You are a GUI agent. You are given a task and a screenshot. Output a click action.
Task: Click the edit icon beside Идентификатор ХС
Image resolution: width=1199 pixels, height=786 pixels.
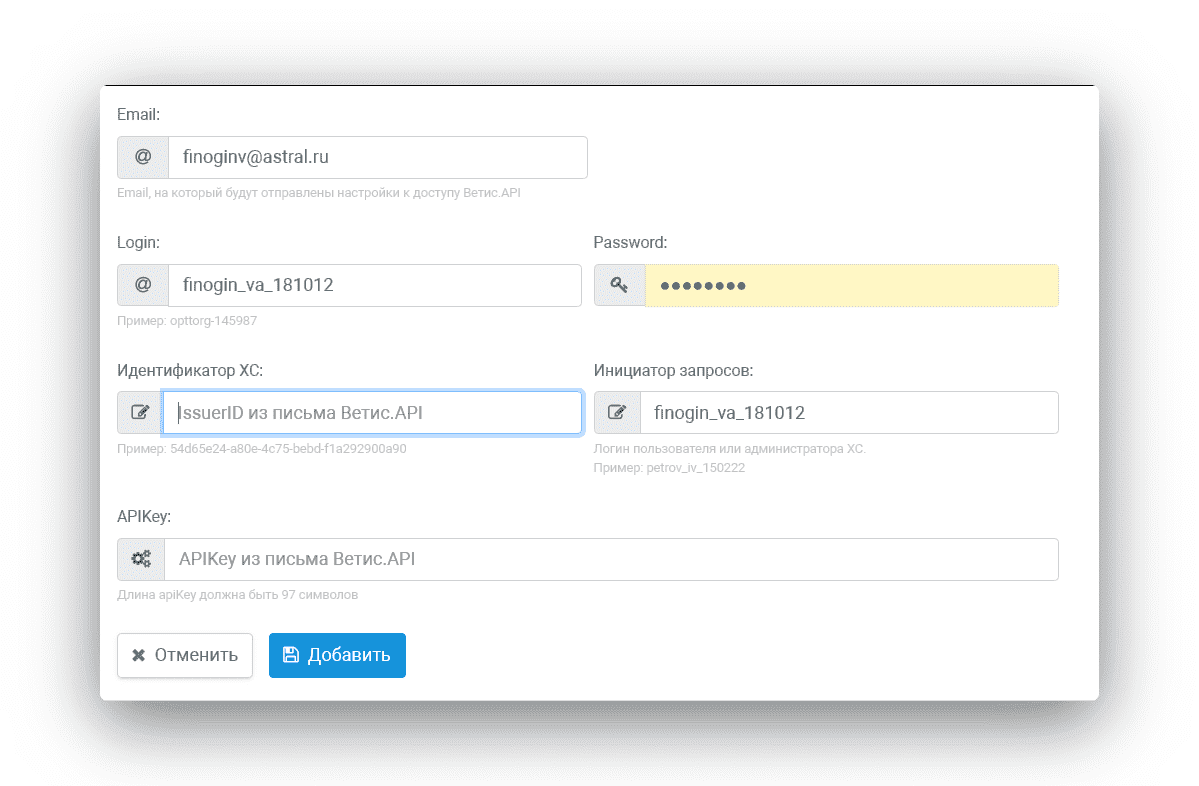[140, 412]
